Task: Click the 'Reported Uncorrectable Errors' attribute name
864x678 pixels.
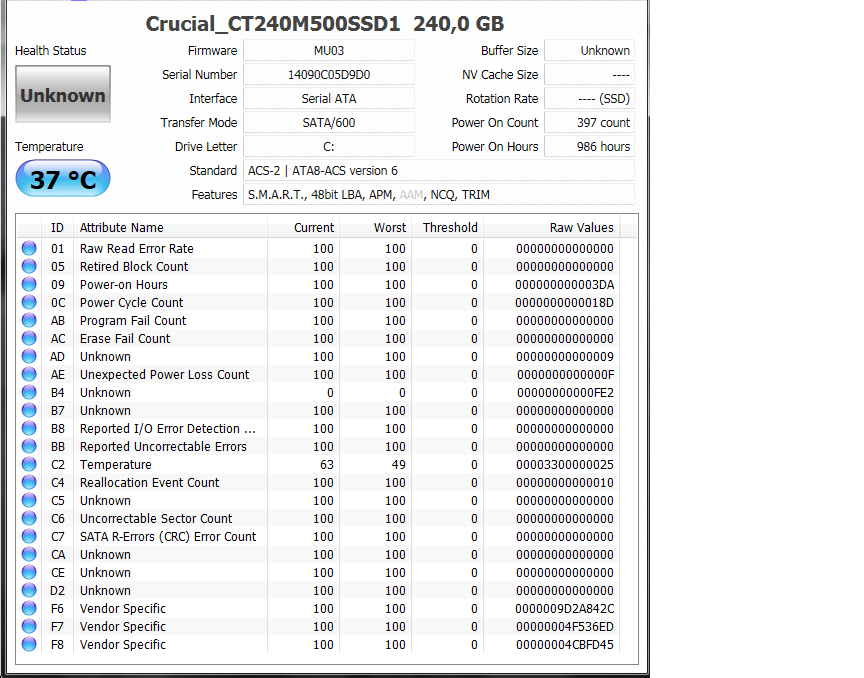Action: coord(163,446)
